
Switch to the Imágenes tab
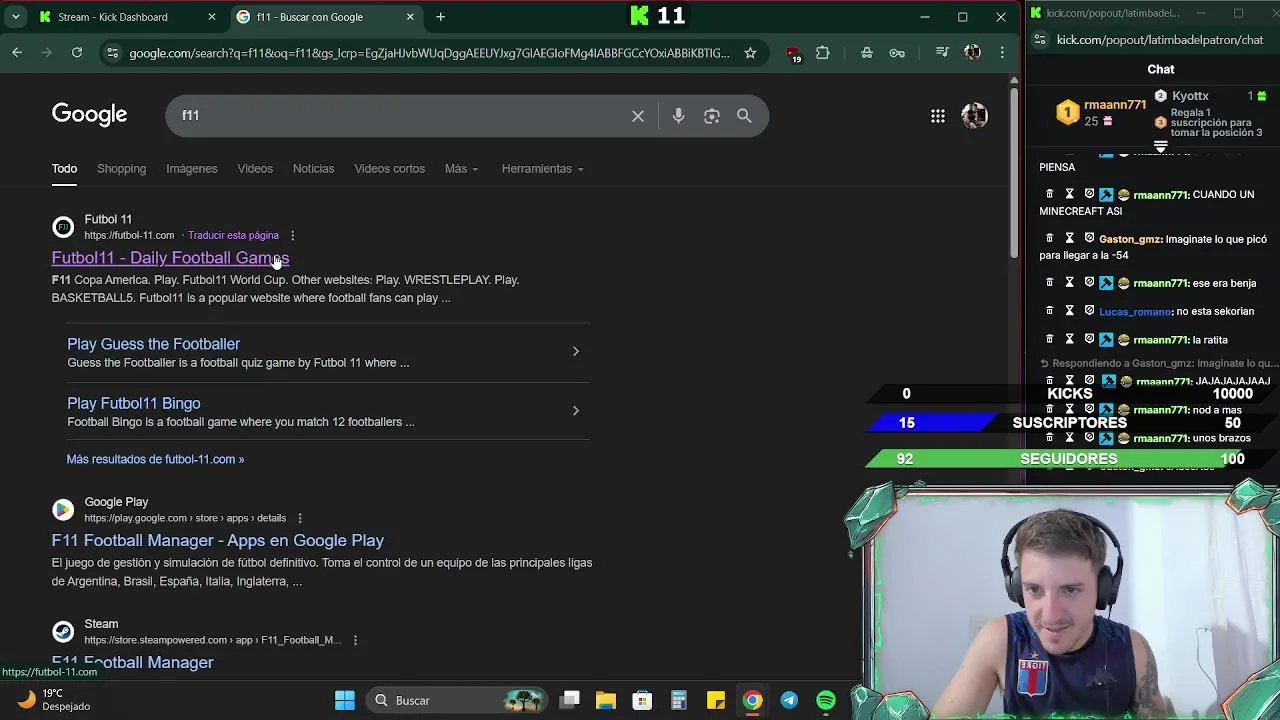192,168
